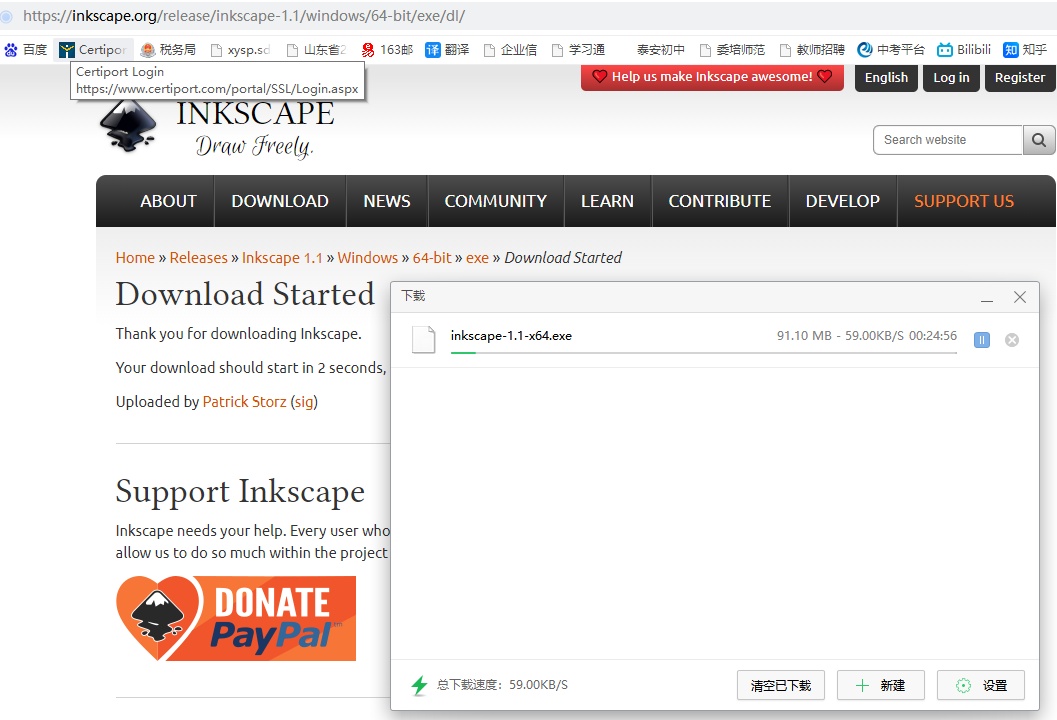The width and height of the screenshot is (1057, 720).
Task: Click the Inkscape mountain logo
Action: 128,127
